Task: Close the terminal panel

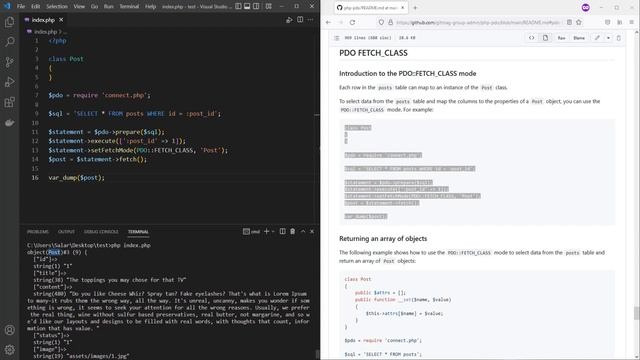Action: point(312,231)
